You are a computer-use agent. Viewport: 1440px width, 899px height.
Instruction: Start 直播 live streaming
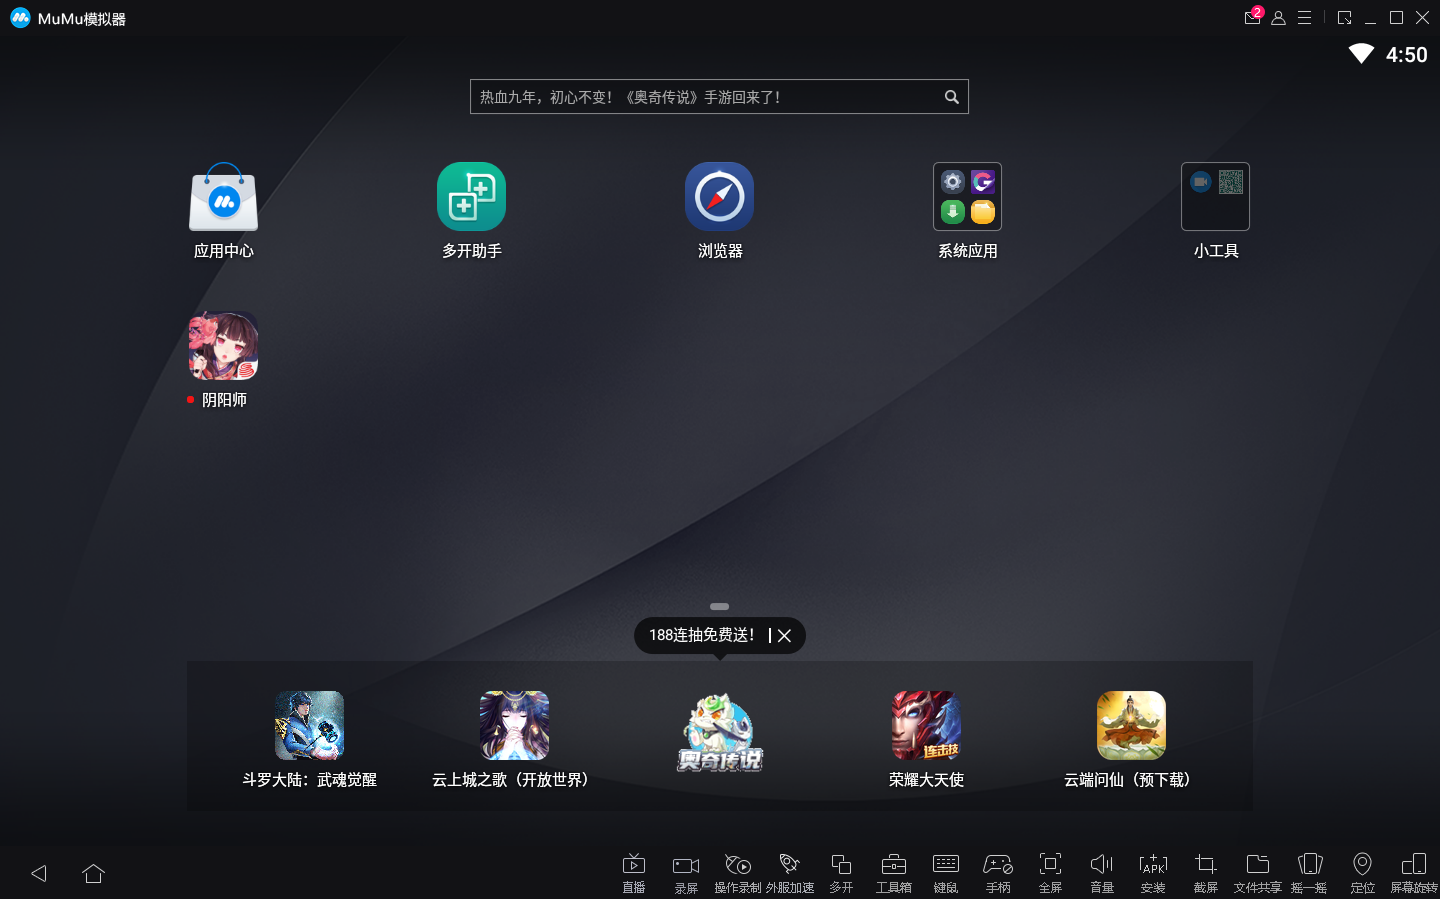(x=634, y=873)
